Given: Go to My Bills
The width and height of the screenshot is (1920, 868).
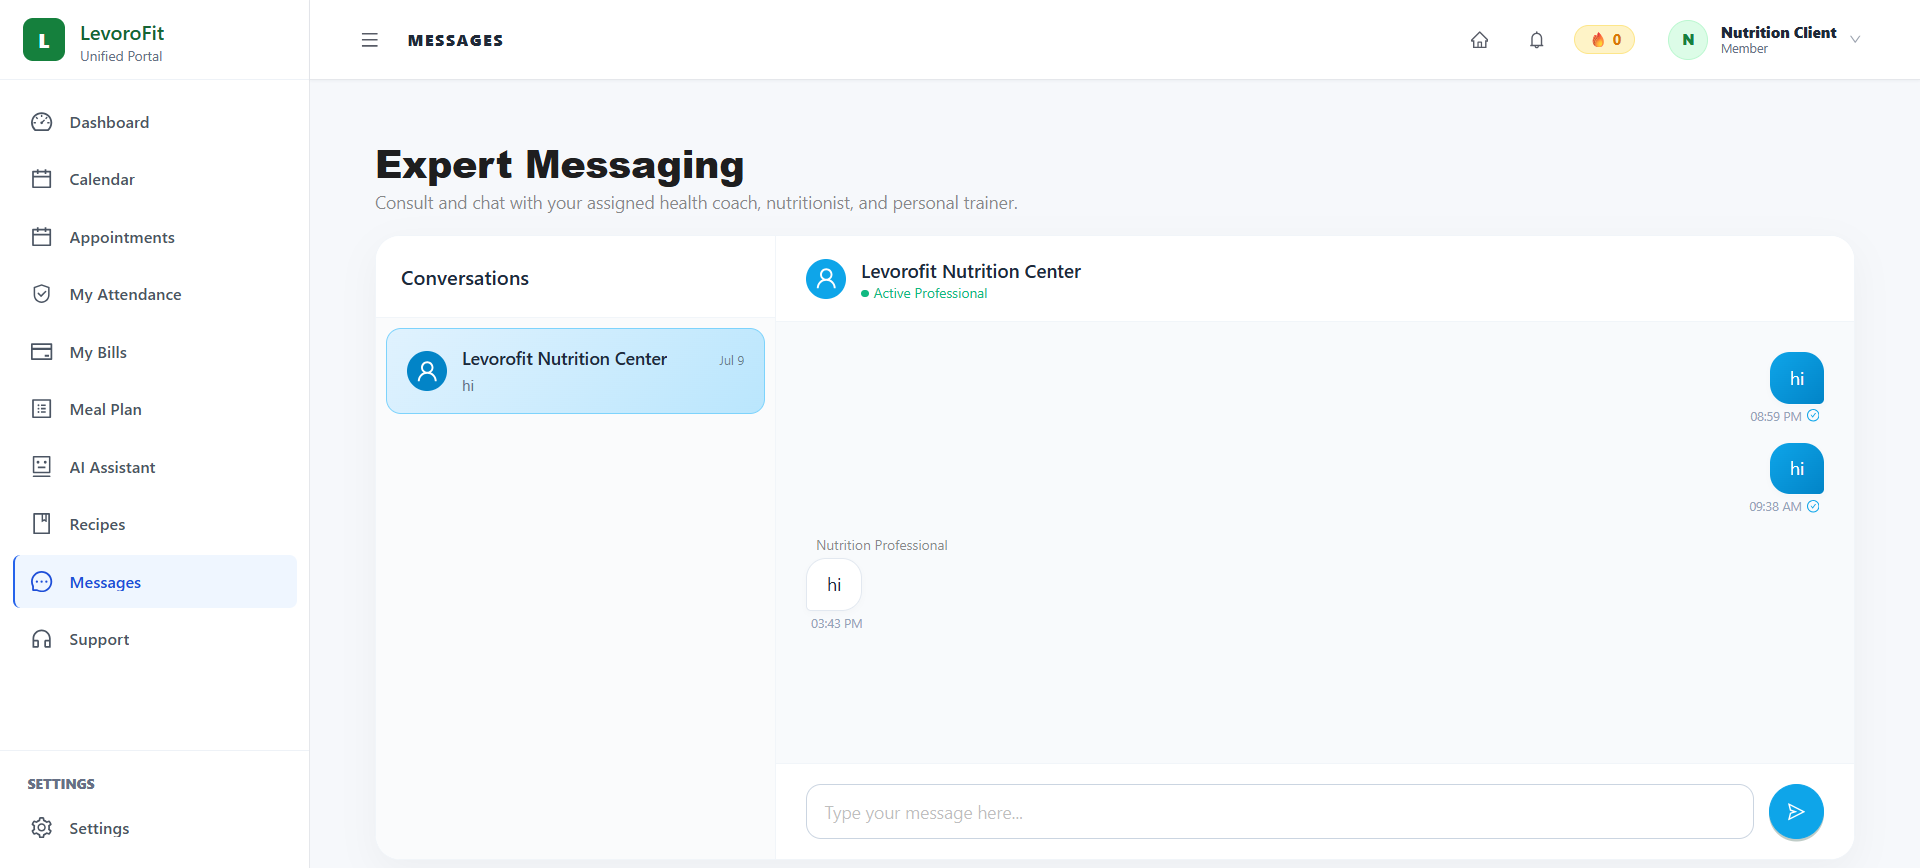Looking at the screenshot, I should 155,352.
